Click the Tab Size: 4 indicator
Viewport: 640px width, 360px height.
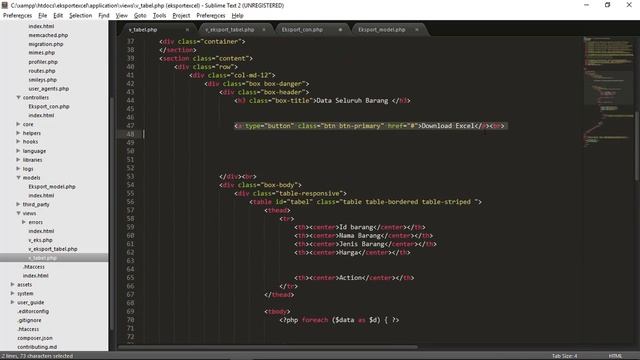[x=564, y=356]
